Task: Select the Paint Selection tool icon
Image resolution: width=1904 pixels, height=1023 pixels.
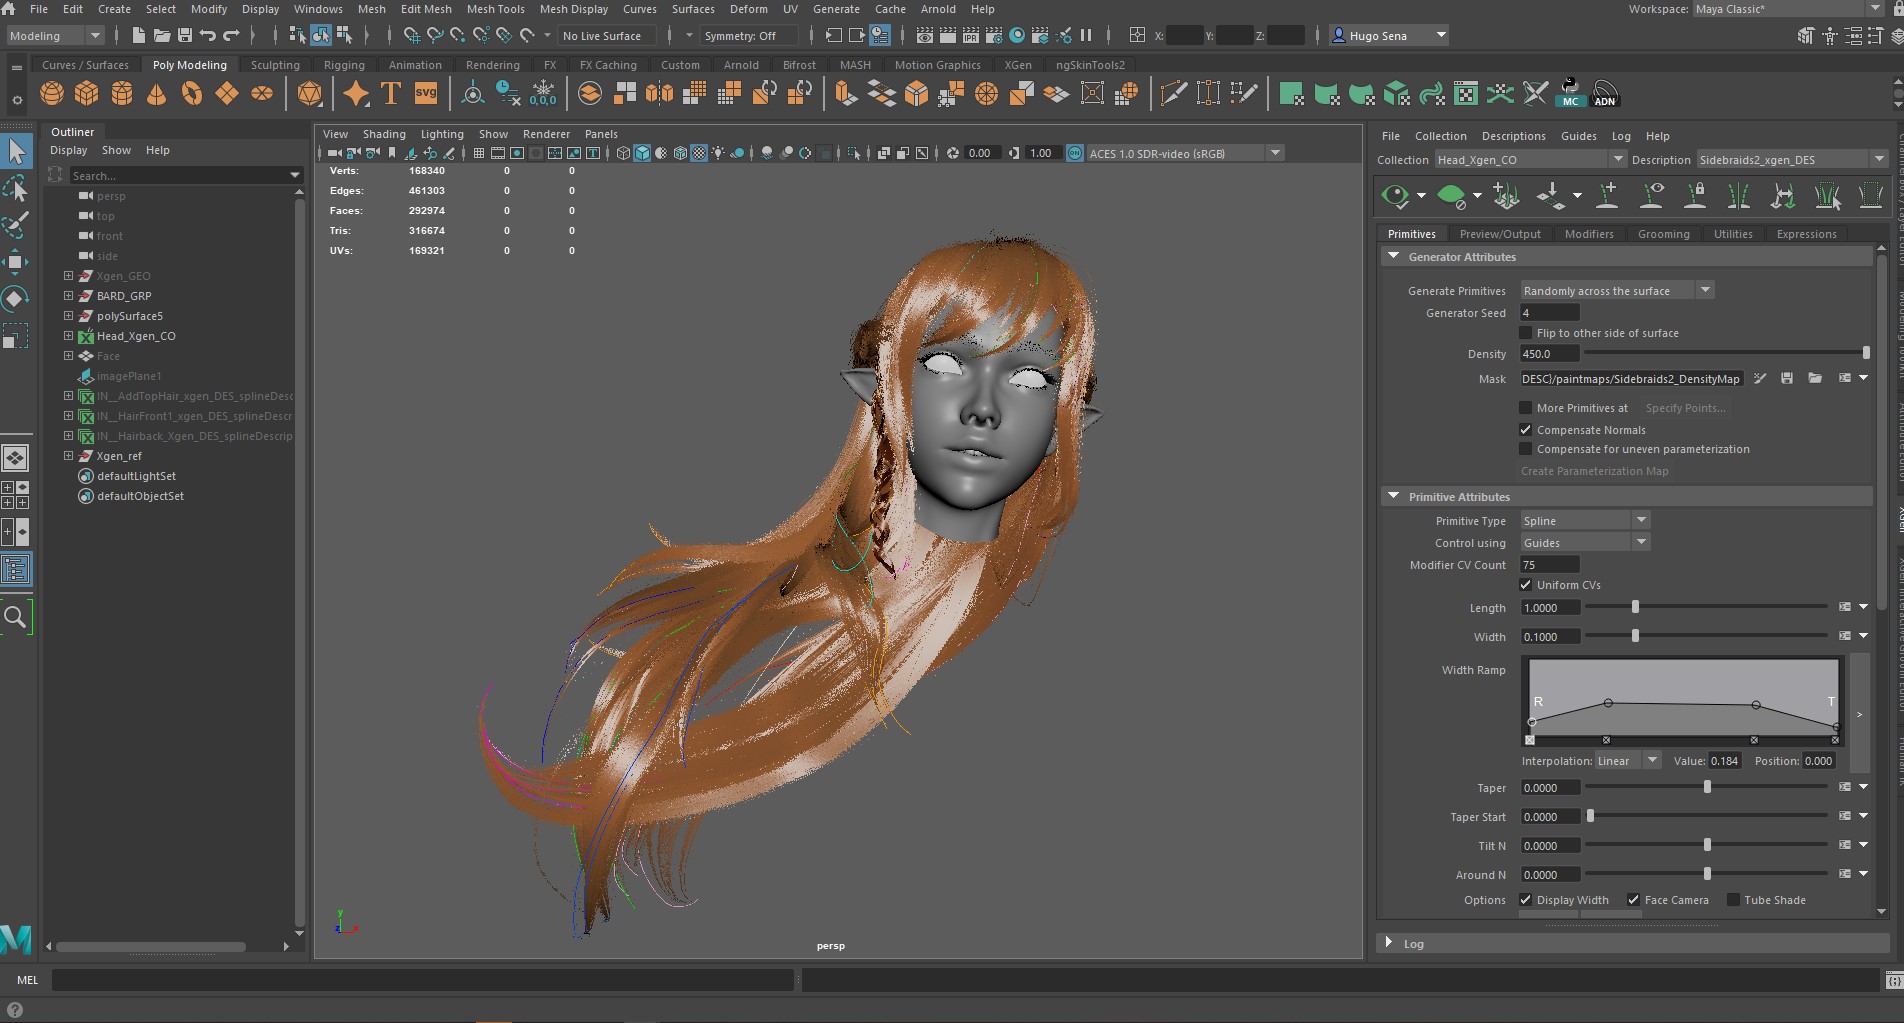Action: pos(16,225)
